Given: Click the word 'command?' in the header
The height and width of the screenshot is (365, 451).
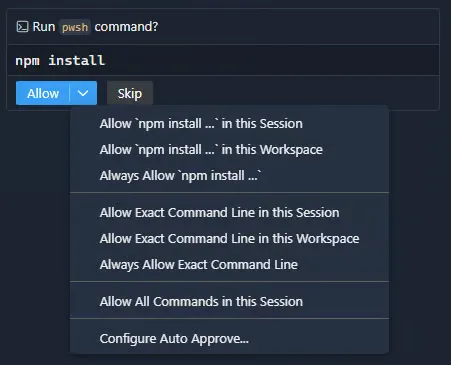Looking at the screenshot, I should click(x=126, y=27).
